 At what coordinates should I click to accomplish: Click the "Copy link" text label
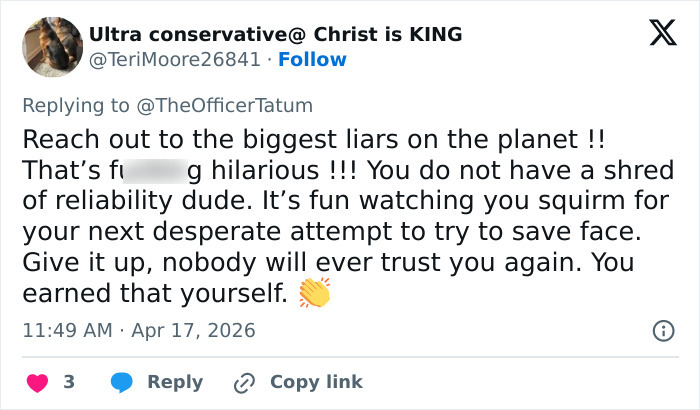(316, 382)
